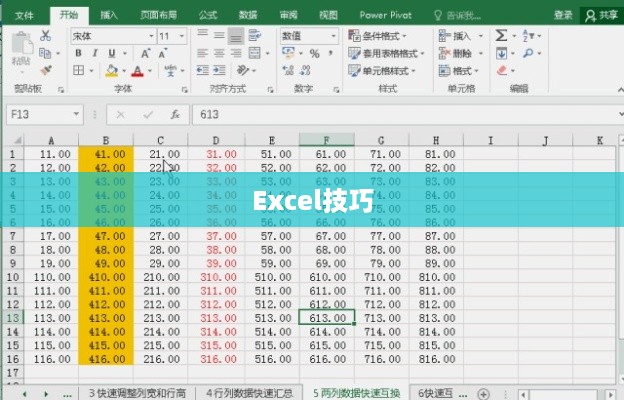Decrease indent icon
This screenshot has width=624, height=400.
203,70
